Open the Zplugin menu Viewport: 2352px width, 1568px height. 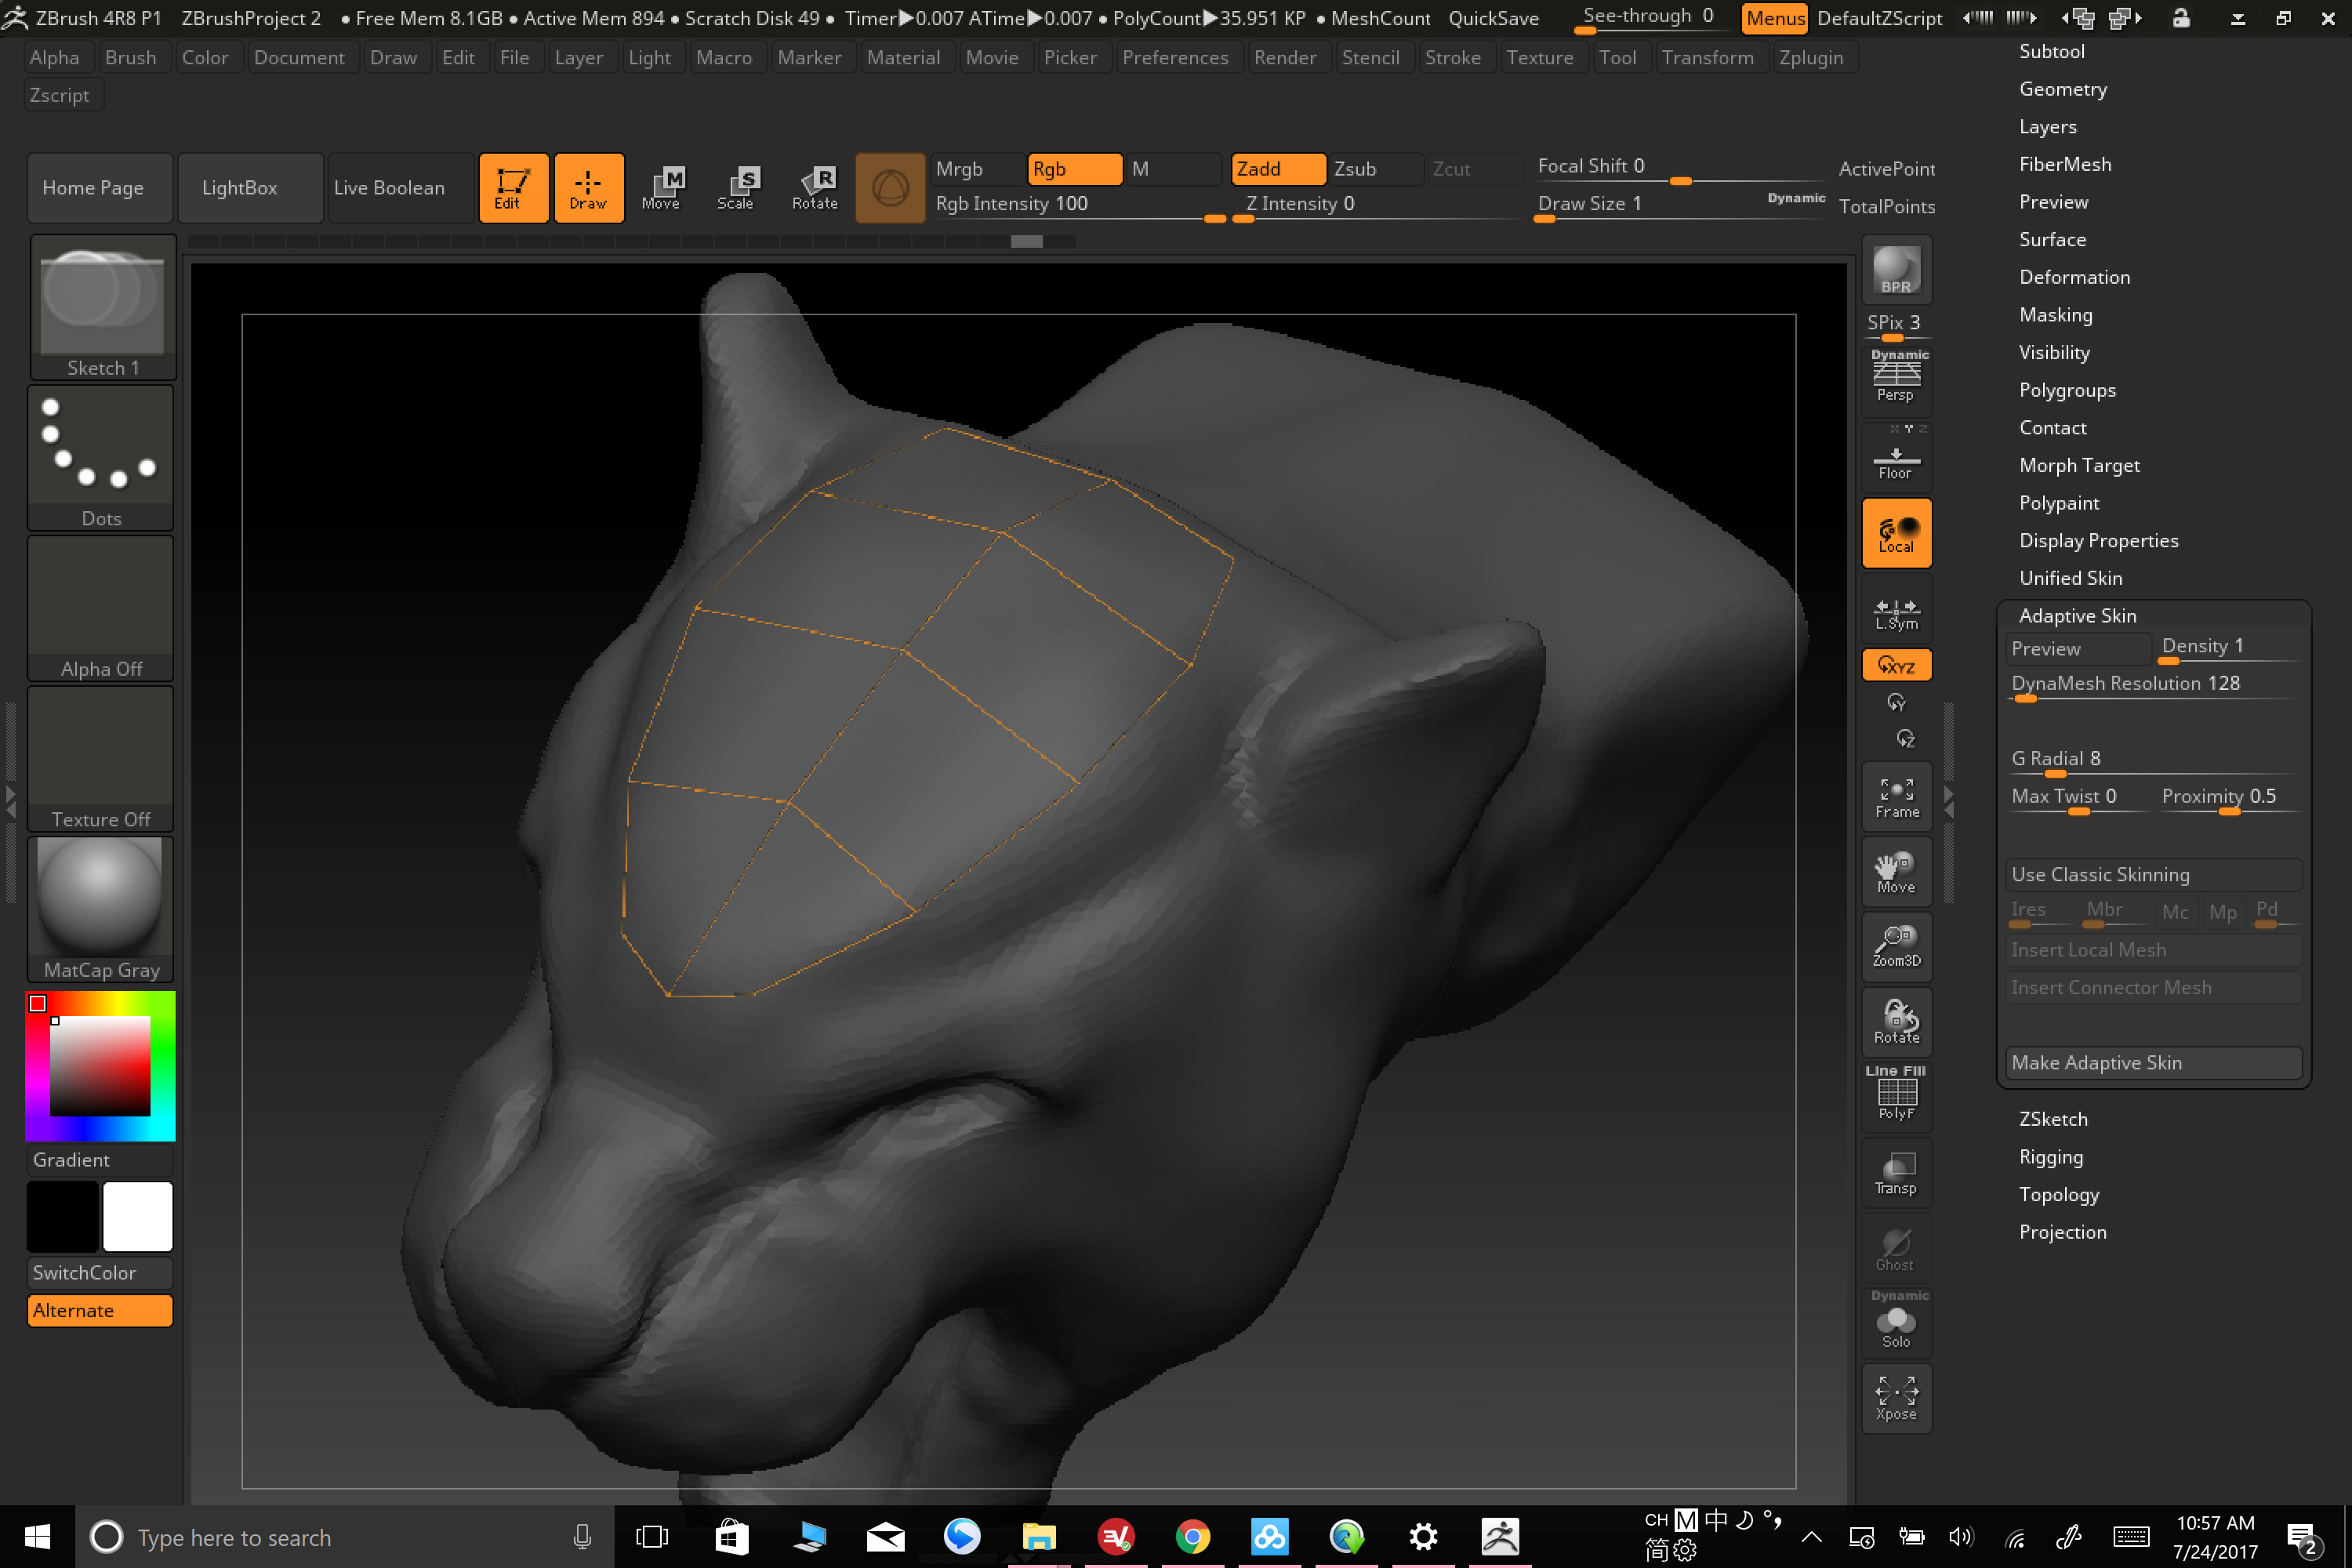click(1810, 57)
